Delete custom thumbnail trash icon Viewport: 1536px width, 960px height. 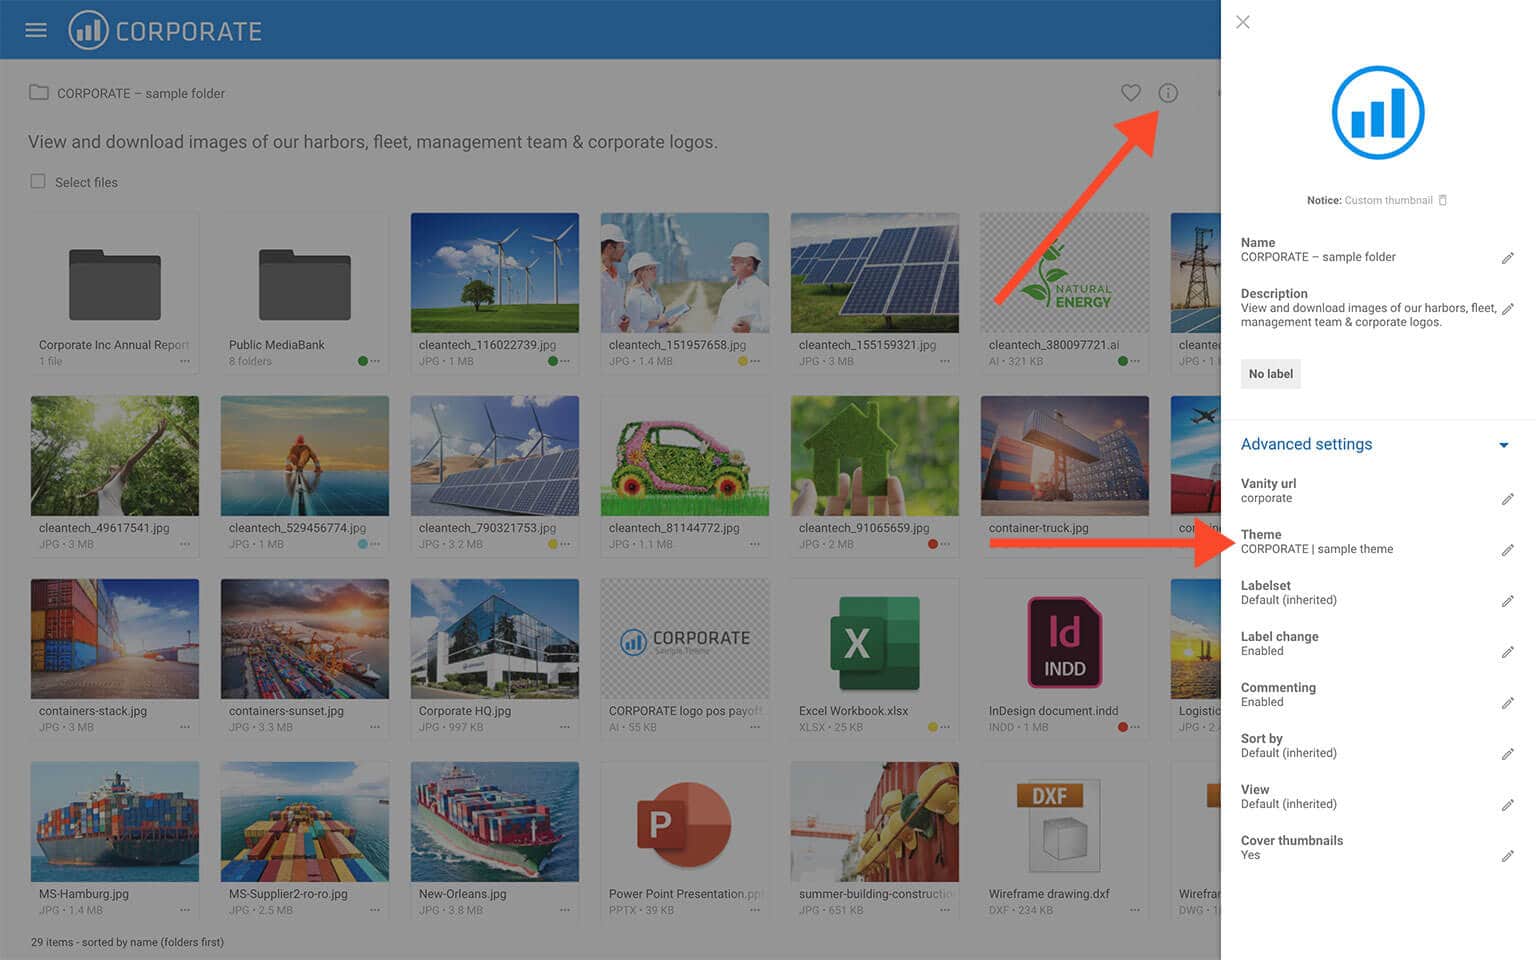(x=1442, y=200)
